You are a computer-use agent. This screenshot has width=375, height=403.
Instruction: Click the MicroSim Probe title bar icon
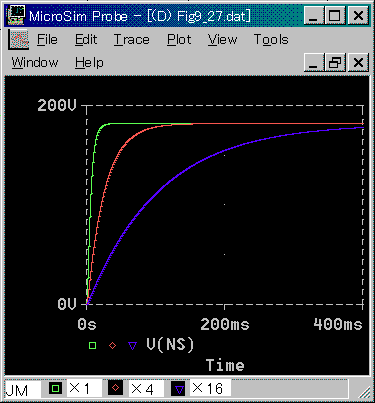pyautogui.click(x=16, y=15)
